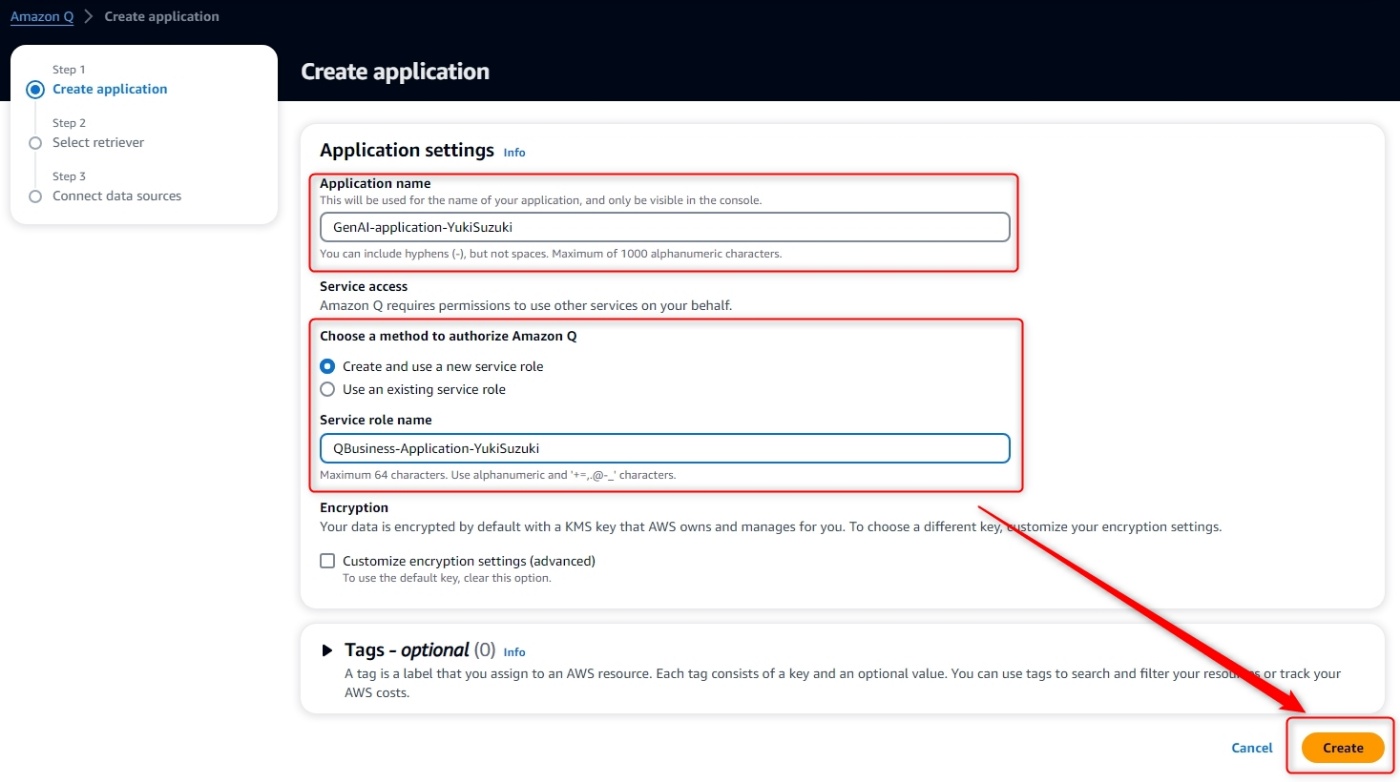Select Create and use a new service role
Image resolution: width=1400 pixels, height=782 pixels.
[x=327, y=366]
